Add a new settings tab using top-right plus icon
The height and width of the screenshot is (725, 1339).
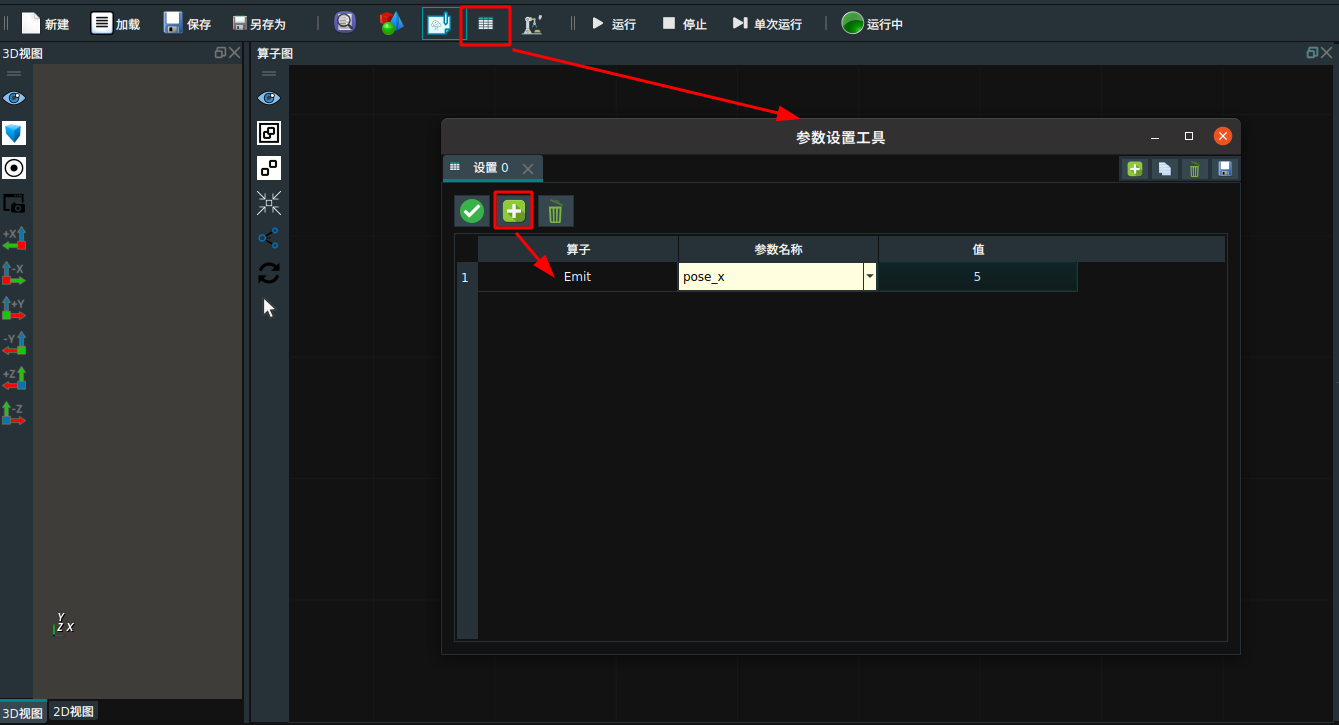[x=1135, y=169]
